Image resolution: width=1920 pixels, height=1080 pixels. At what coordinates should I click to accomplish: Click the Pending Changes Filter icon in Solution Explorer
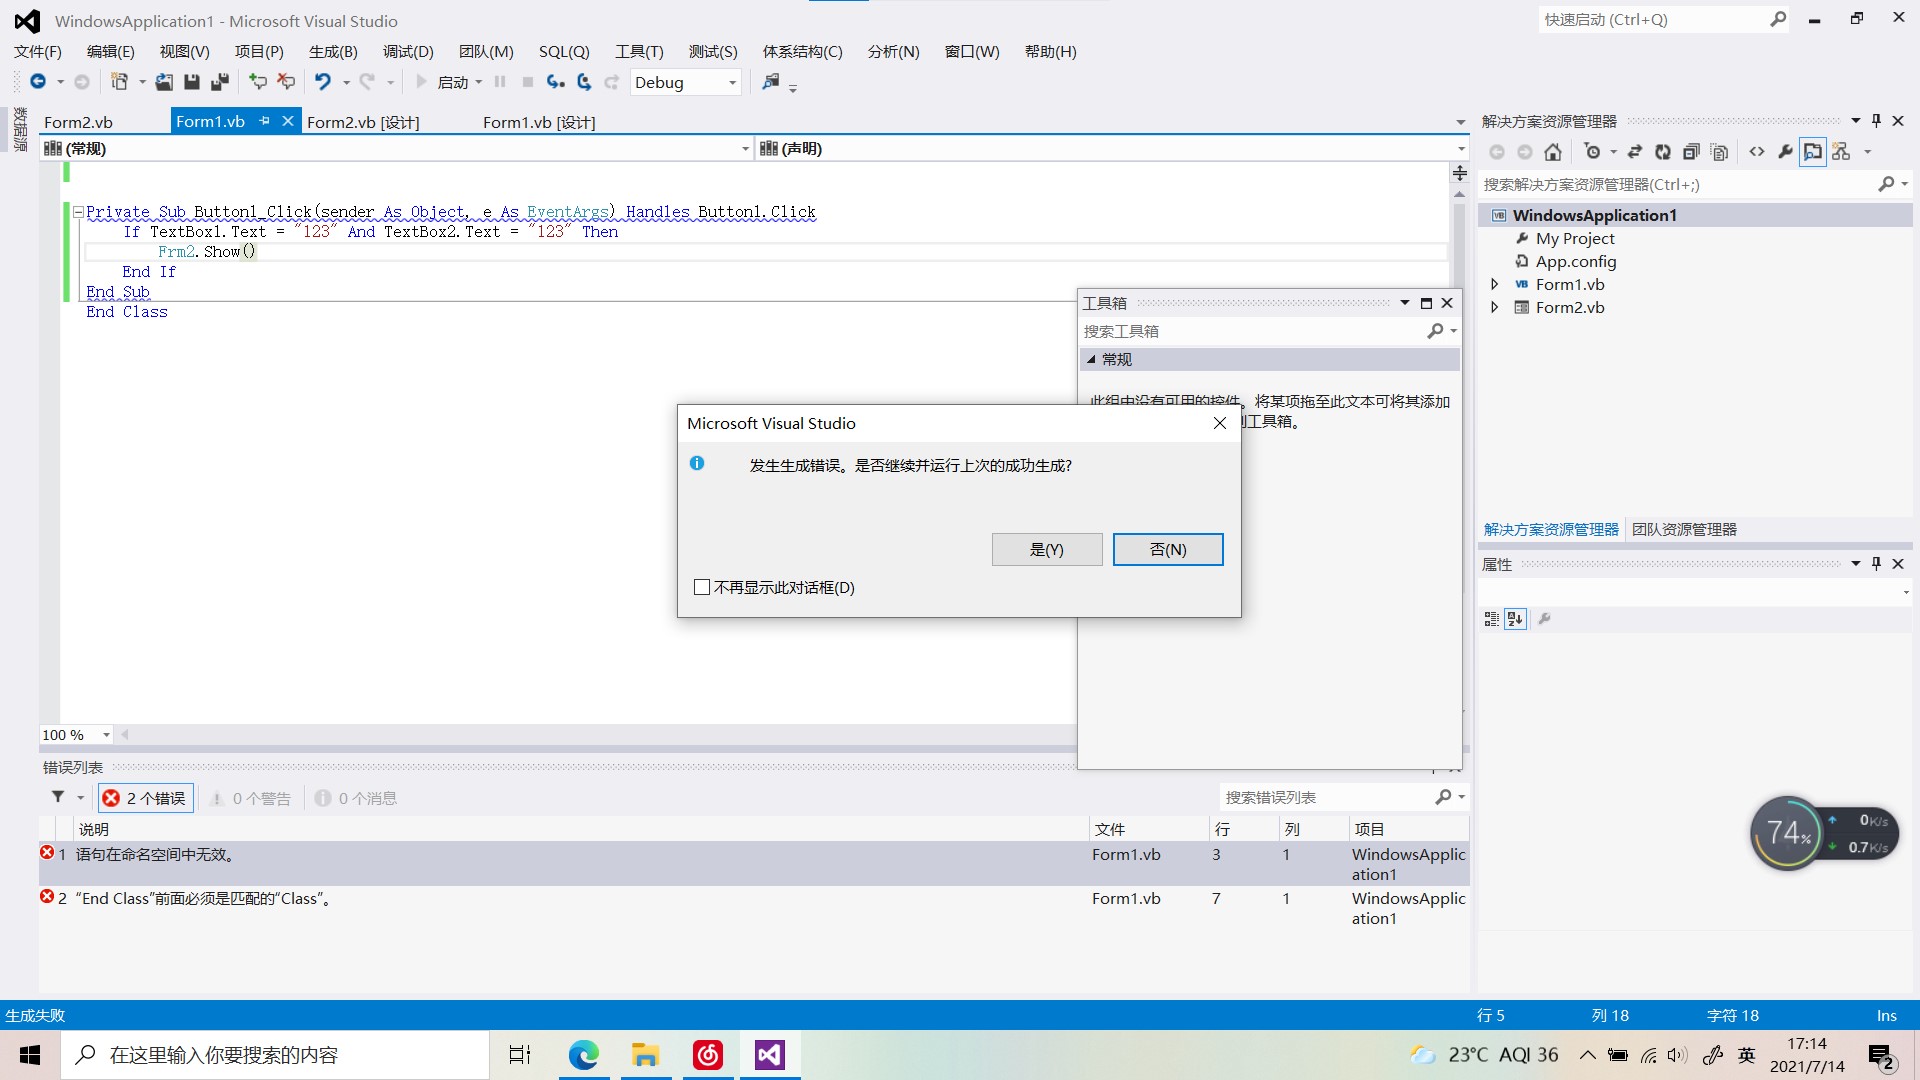[1593, 152]
